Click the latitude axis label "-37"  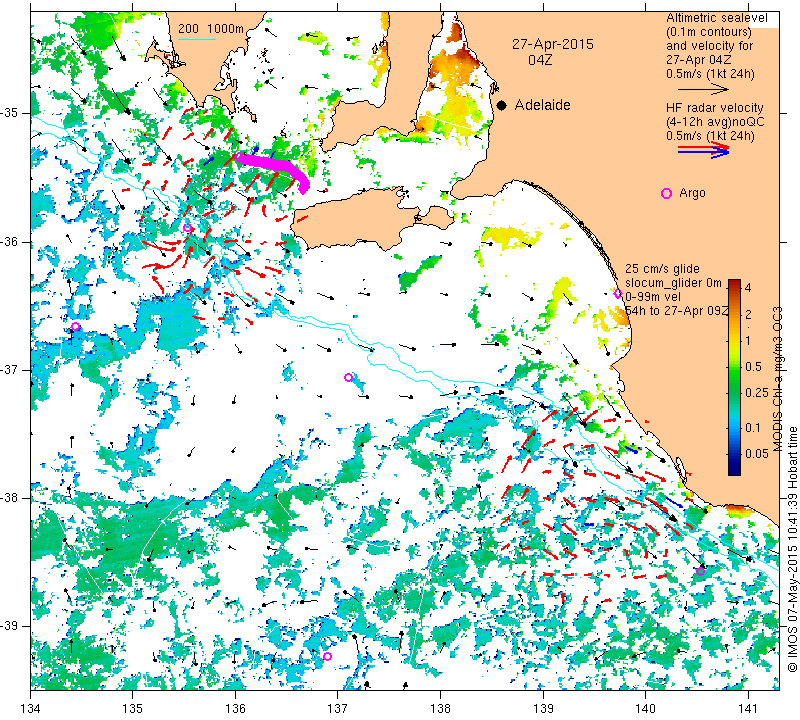click(10, 369)
